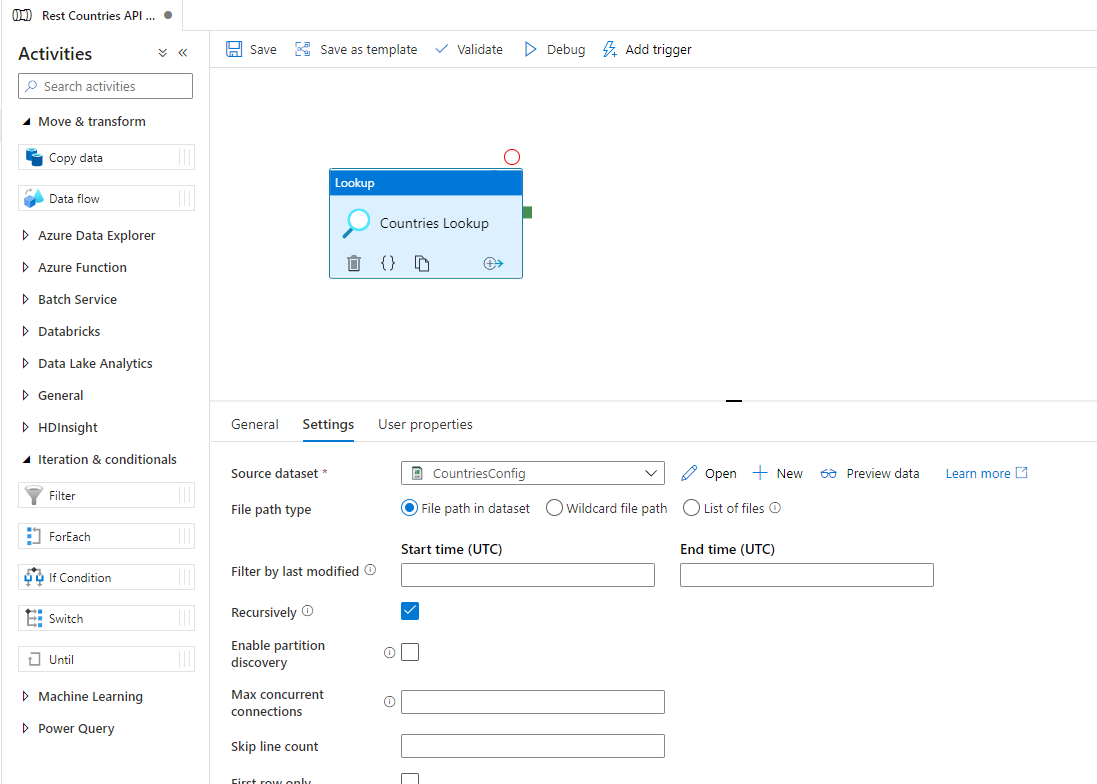Image resolution: width=1097 pixels, height=784 pixels.
Task: Click the Save icon in the toolbar
Action: click(234, 49)
